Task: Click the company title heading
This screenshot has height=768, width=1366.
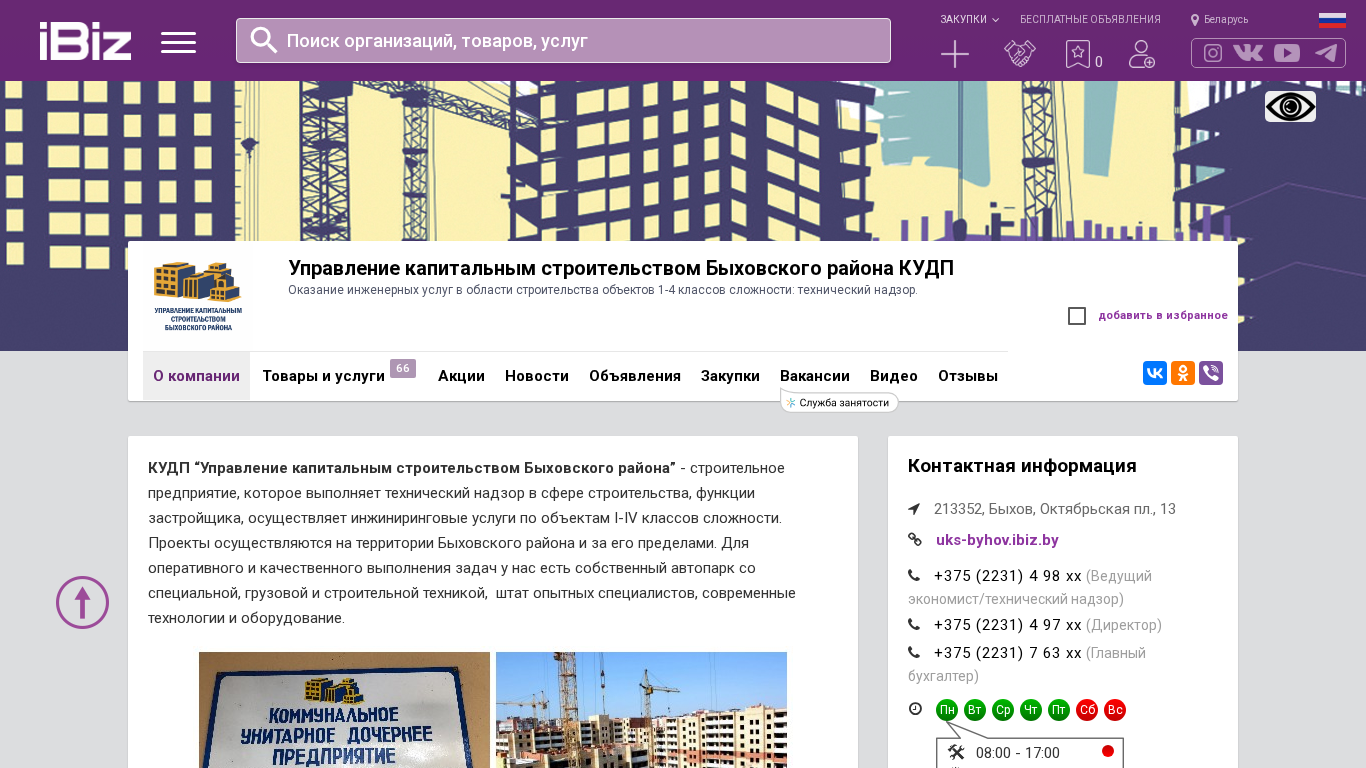Action: [621, 268]
